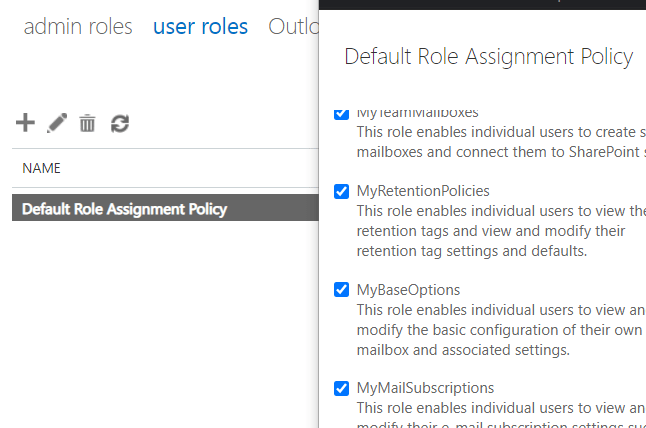The height and width of the screenshot is (428, 646).
Task: Delete the policy using the trash icon
Action: (88, 123)
